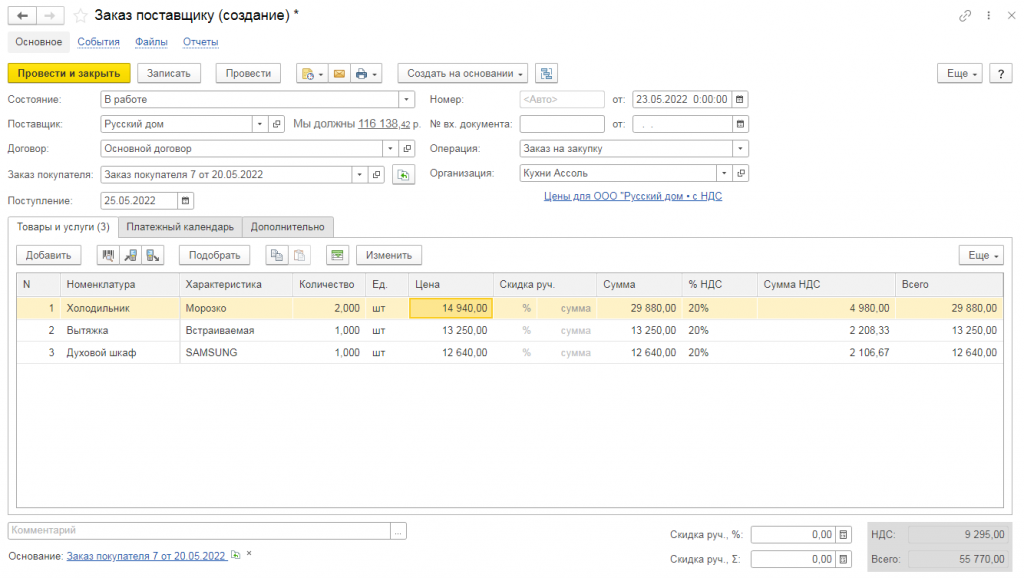Copy selected rows icon
1024x578 pixels.
click(277, 255)
